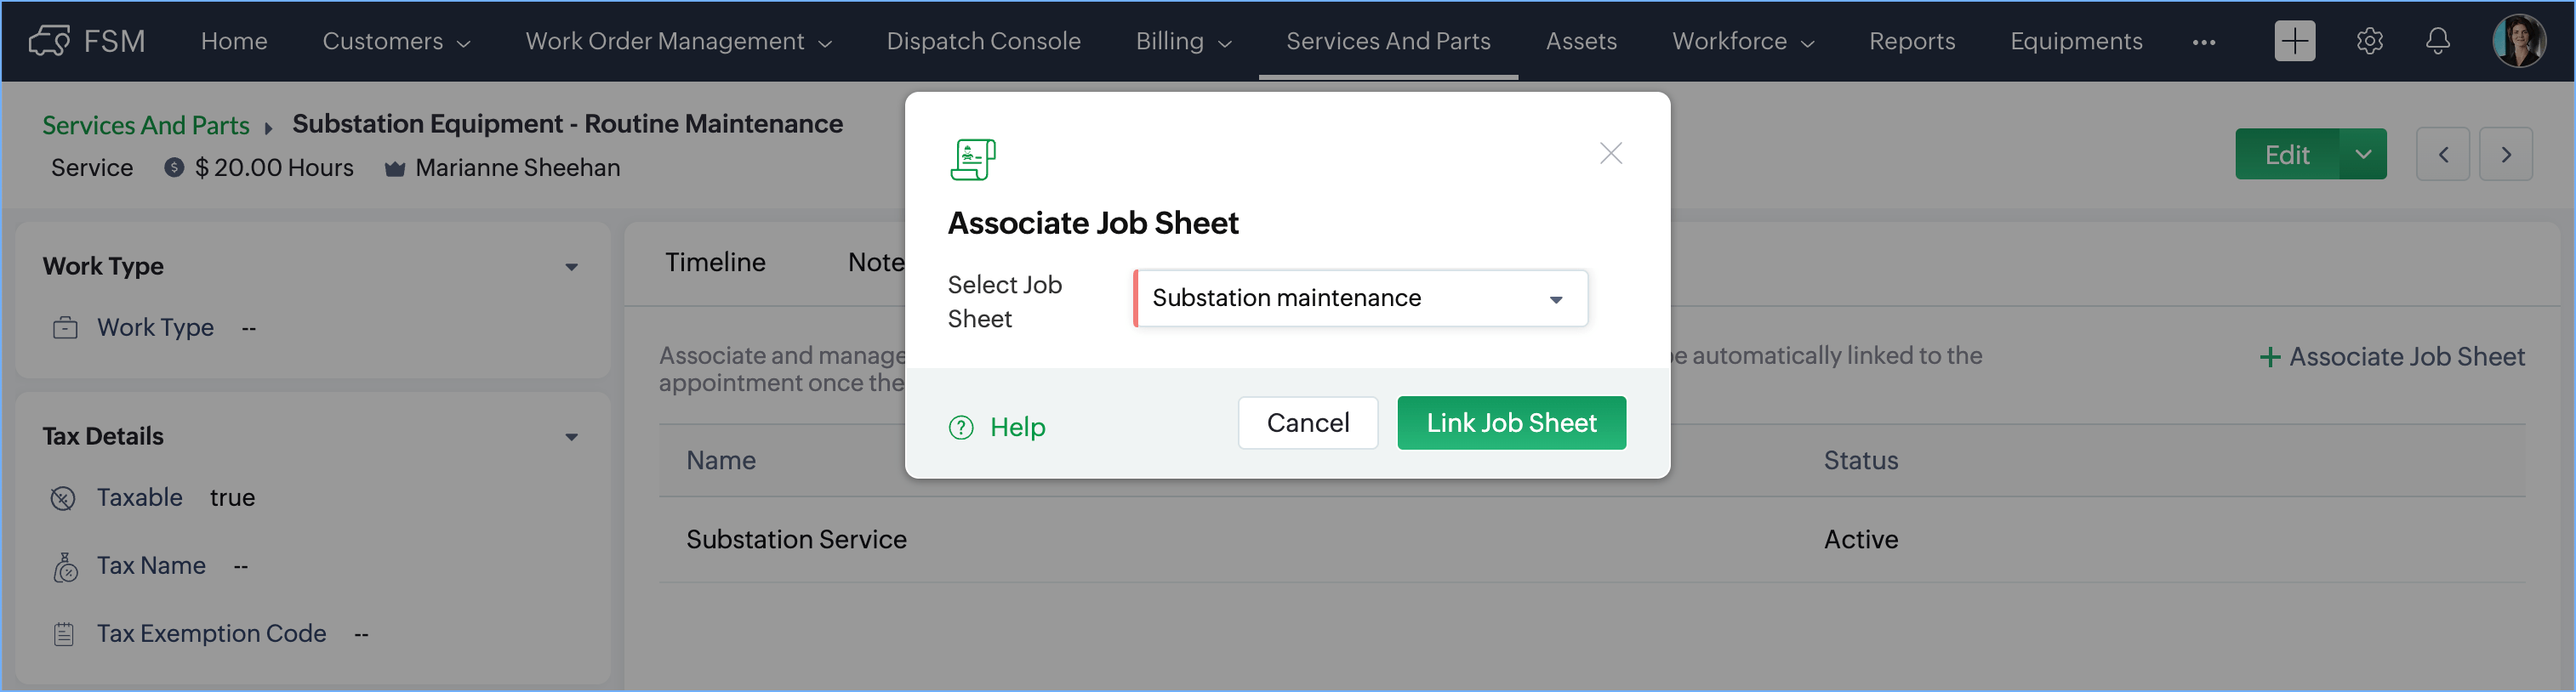Click the Link Job Sheet button
2576x692 pixels.
(1511, 423)
